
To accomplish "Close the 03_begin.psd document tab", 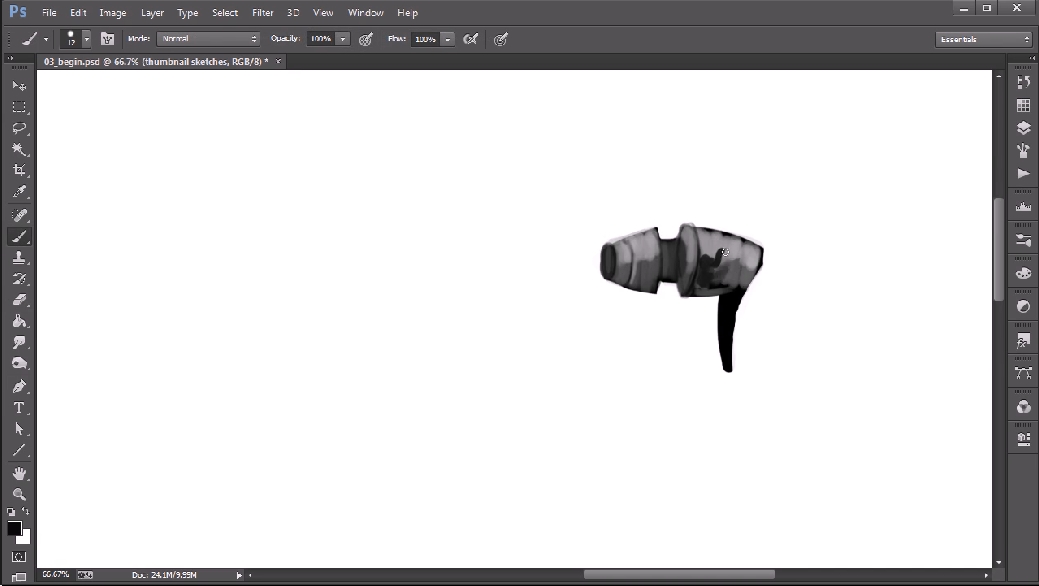I will (279, 61).
